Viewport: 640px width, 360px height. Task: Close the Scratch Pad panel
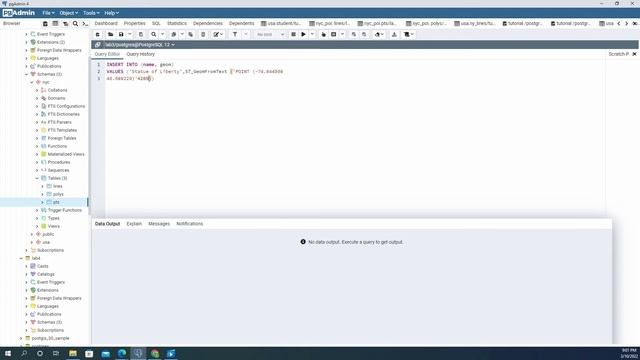point(634,54)
